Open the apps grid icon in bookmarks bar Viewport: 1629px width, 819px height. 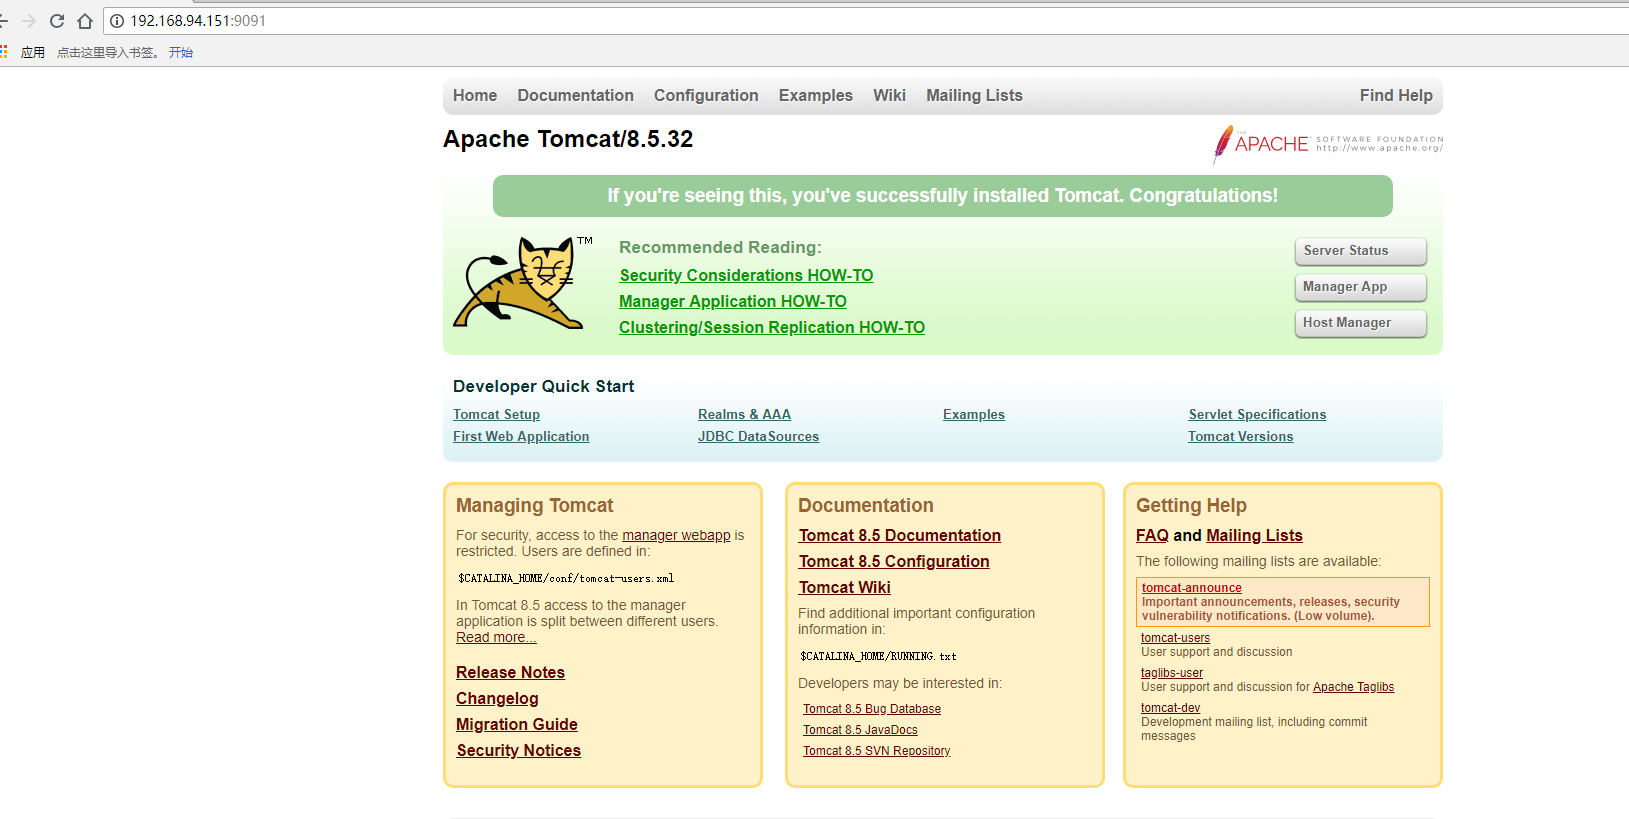pyautogui.click(x=4, y=52)
